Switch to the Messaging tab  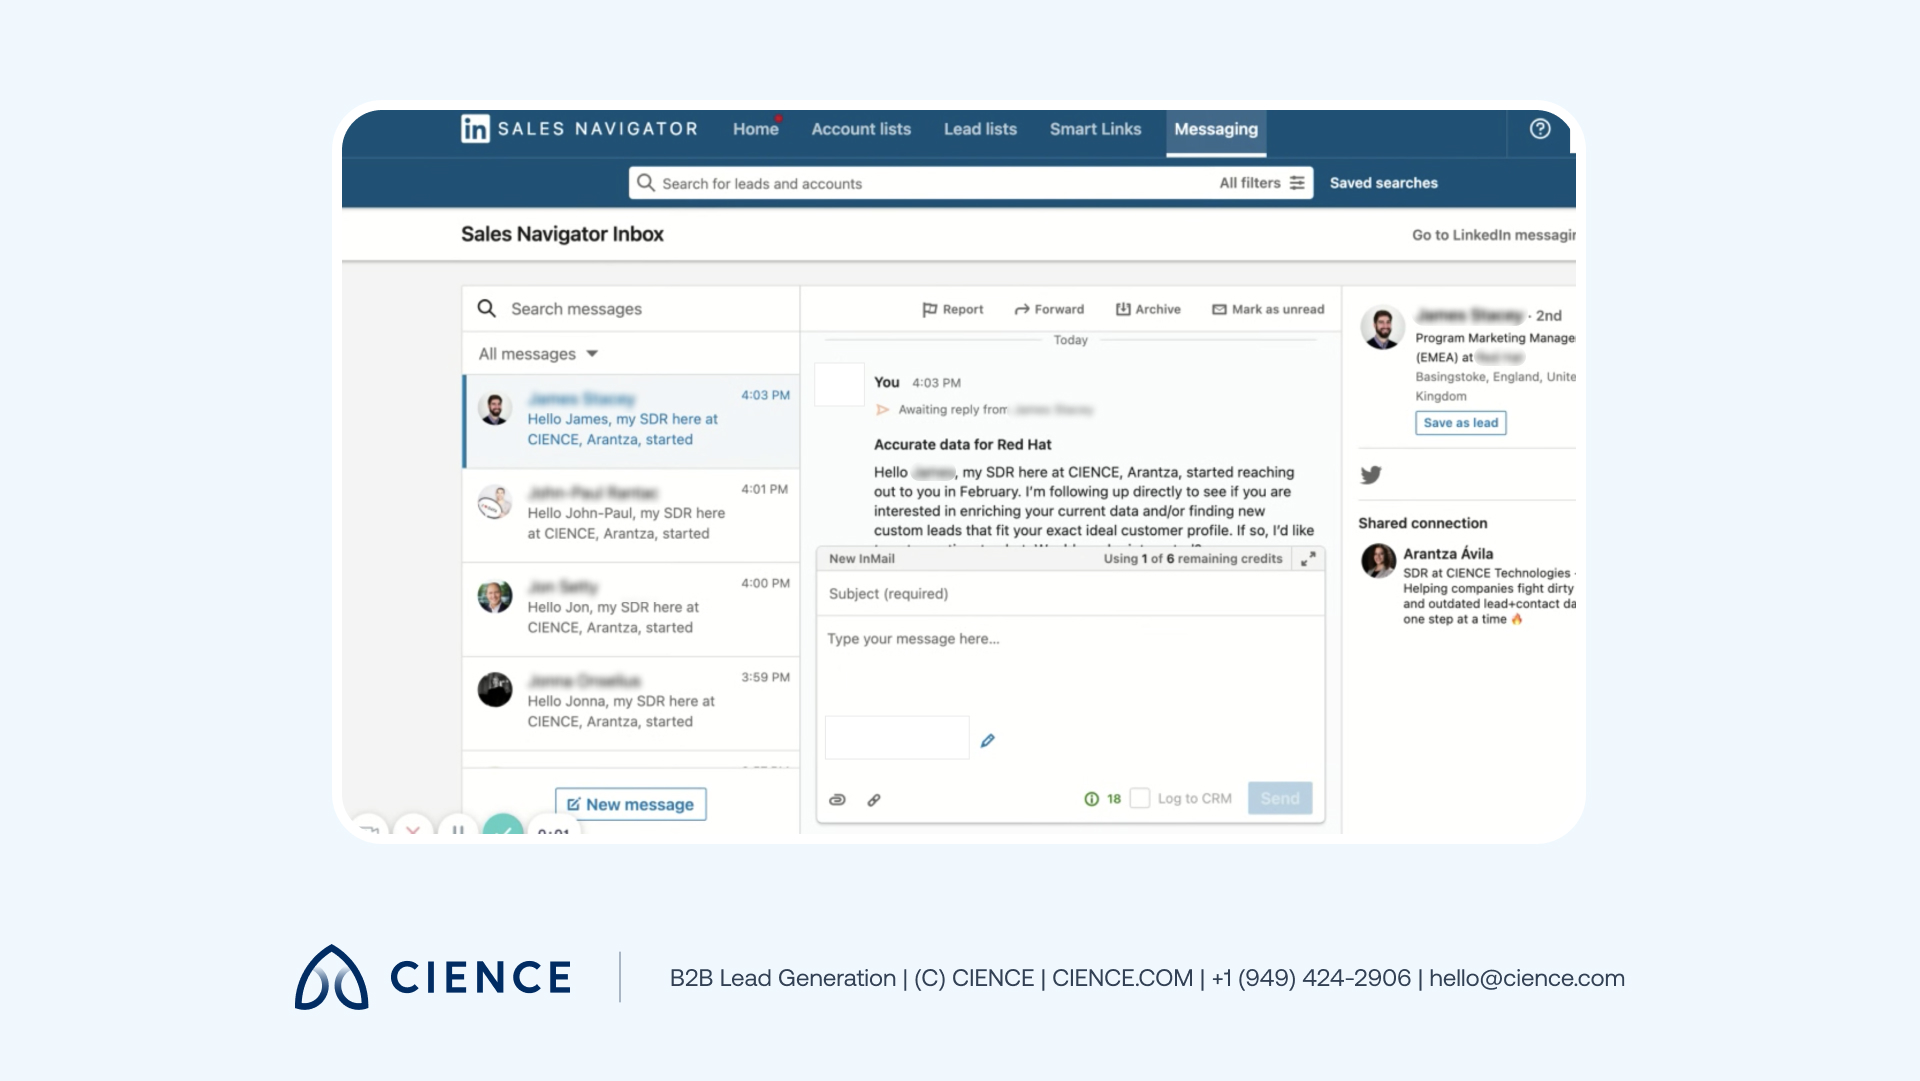(1216, 129)
